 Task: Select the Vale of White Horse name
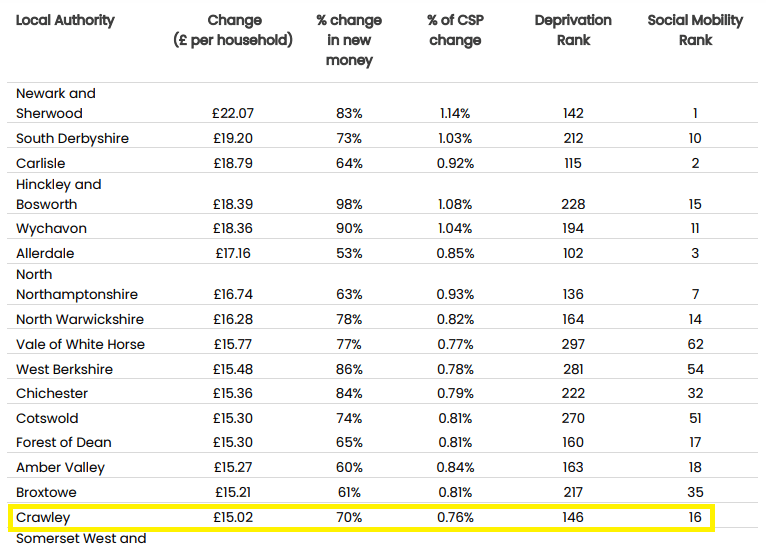(80, 345)
